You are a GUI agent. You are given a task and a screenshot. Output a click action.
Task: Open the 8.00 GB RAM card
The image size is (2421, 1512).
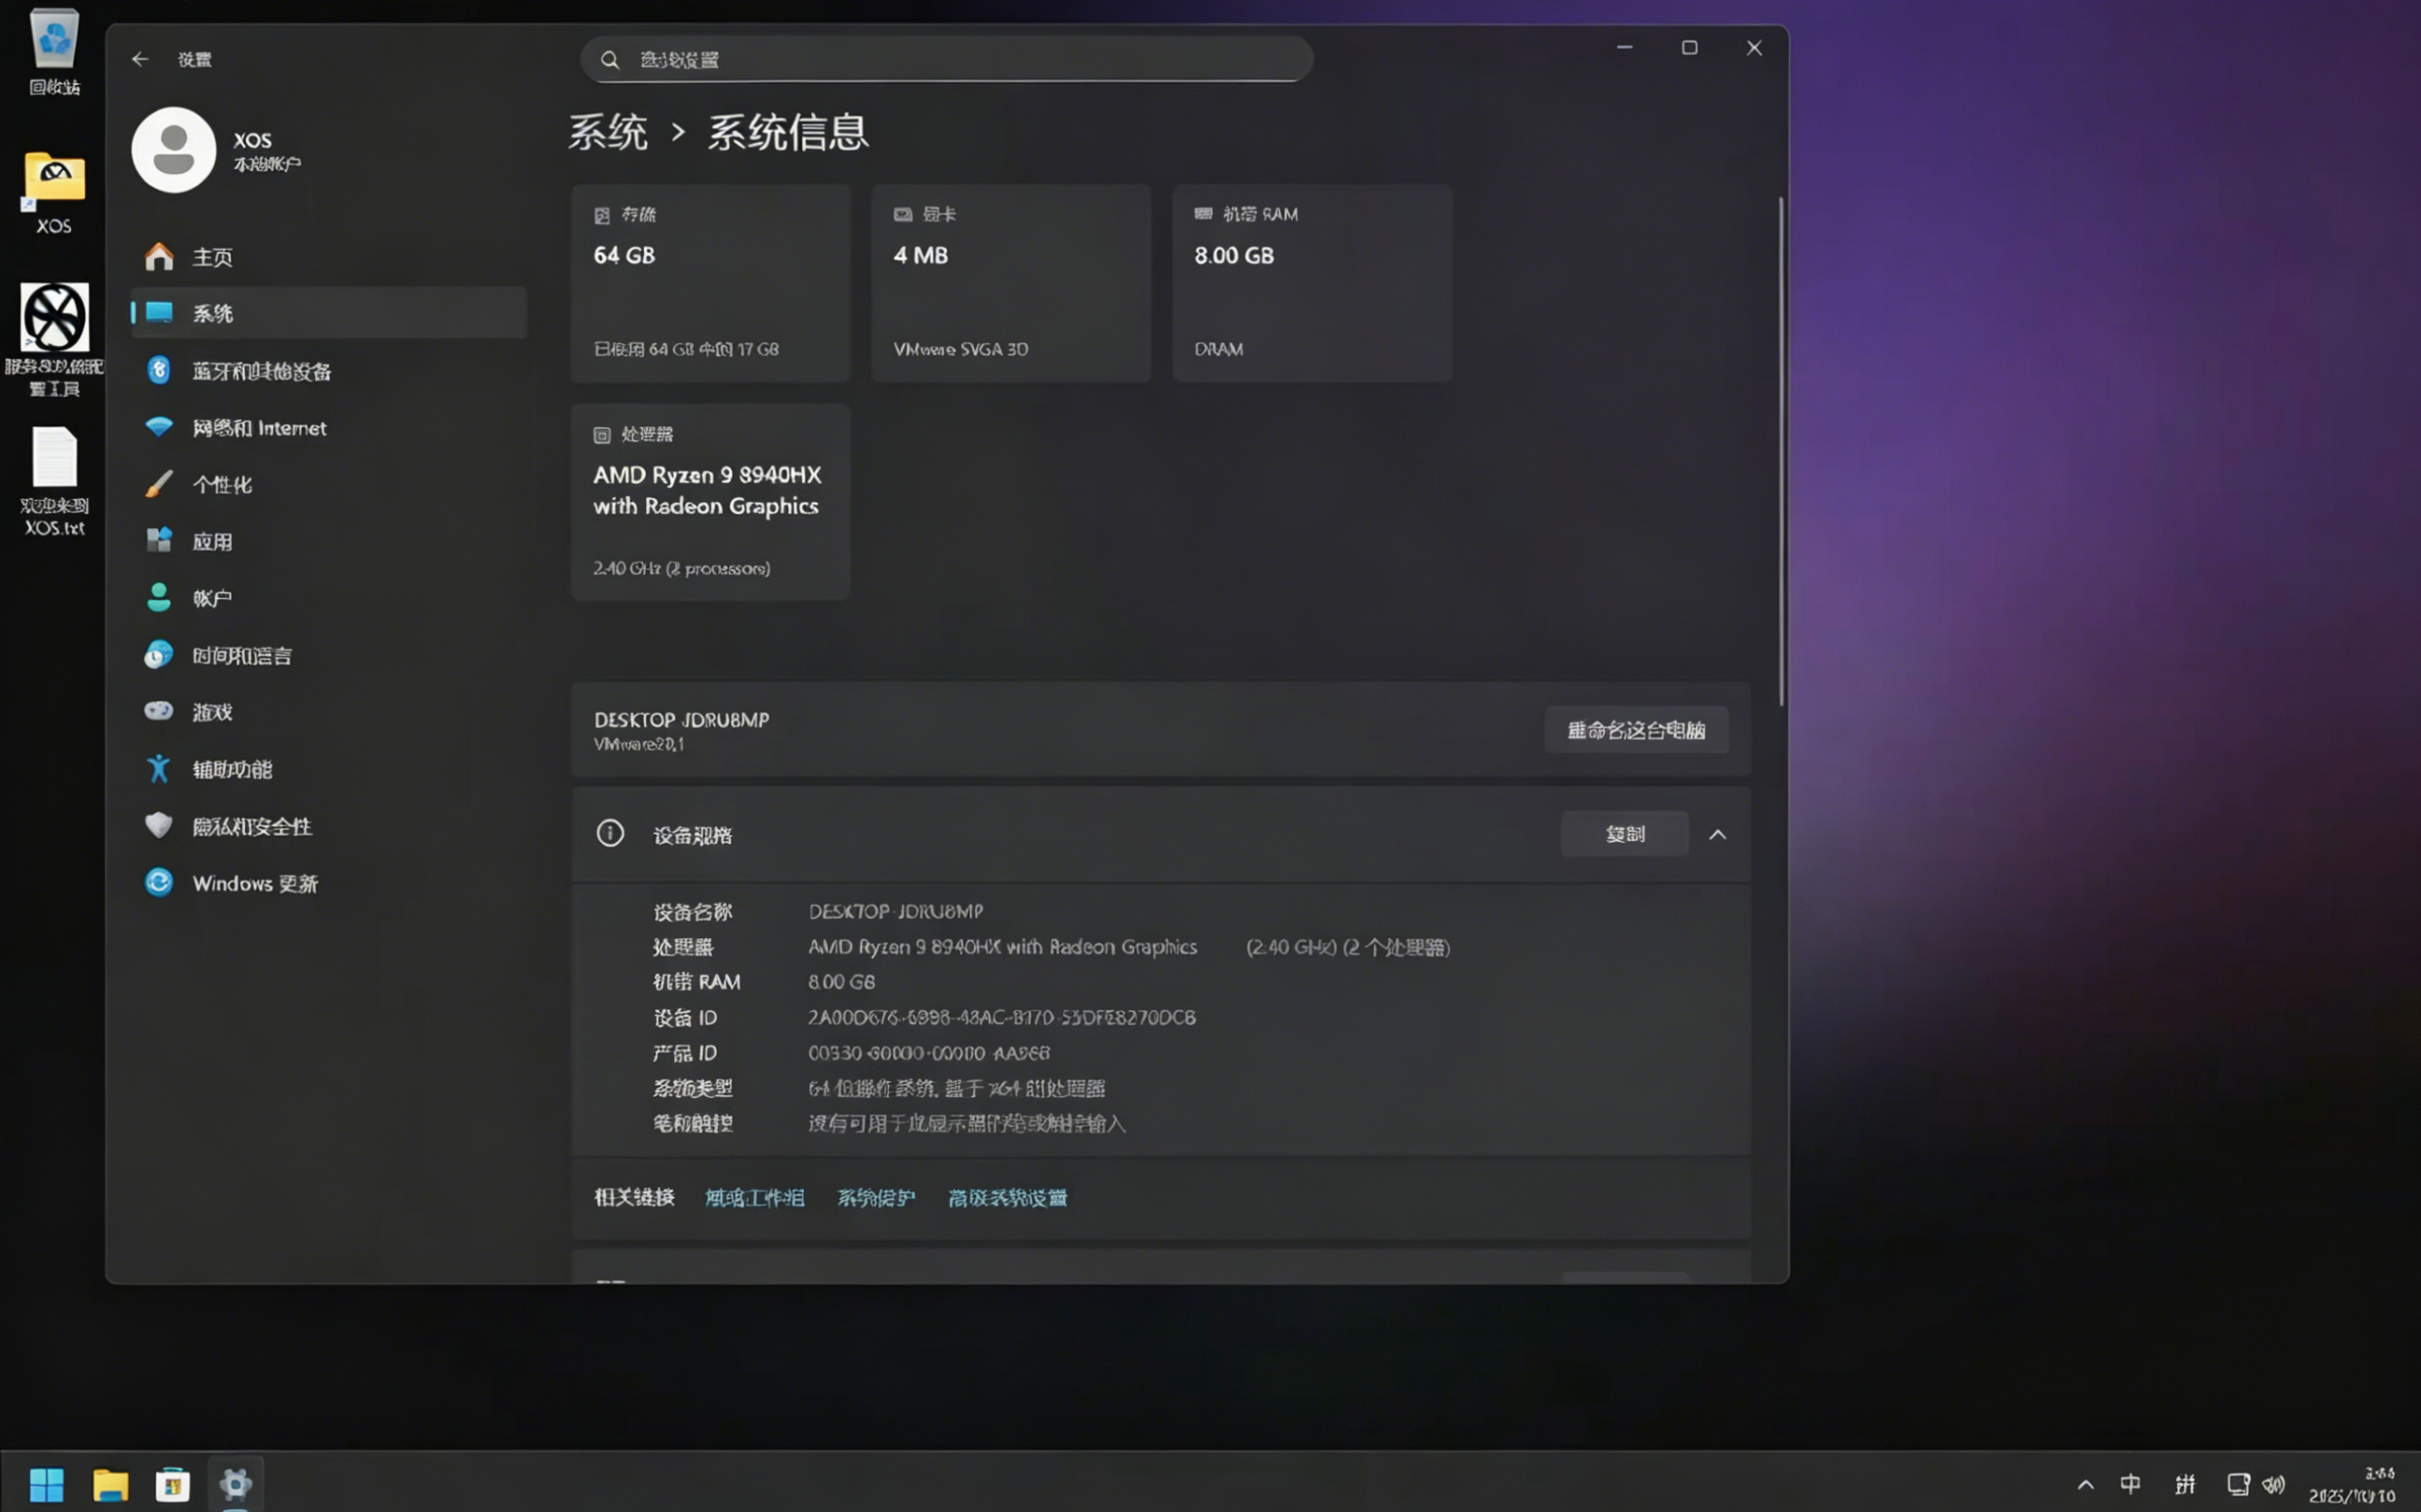(x=1312, y=283)
